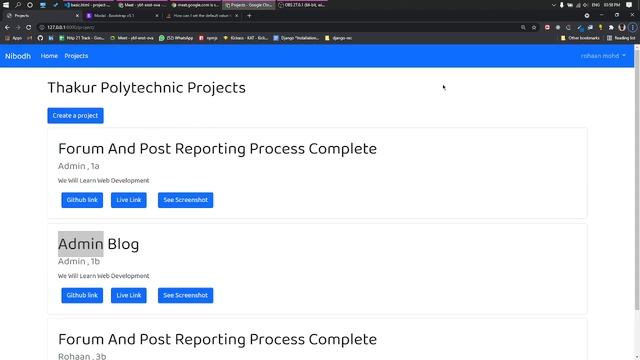Open the taskbar search magnifier
640x360 pixels.
18,5
